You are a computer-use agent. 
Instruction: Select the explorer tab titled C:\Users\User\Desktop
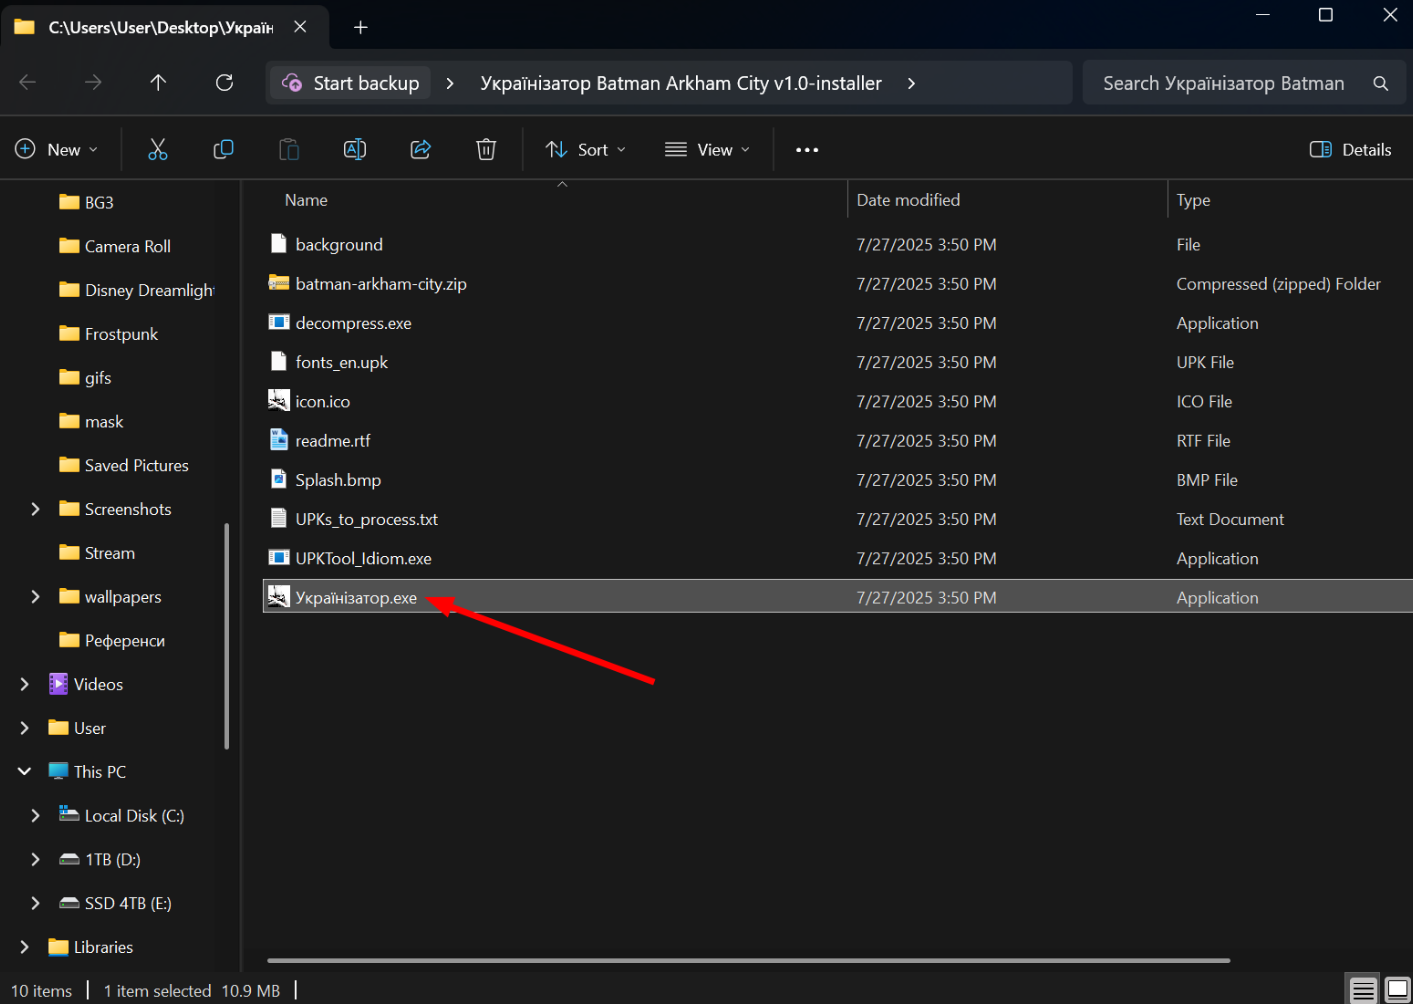click(165, 27)
